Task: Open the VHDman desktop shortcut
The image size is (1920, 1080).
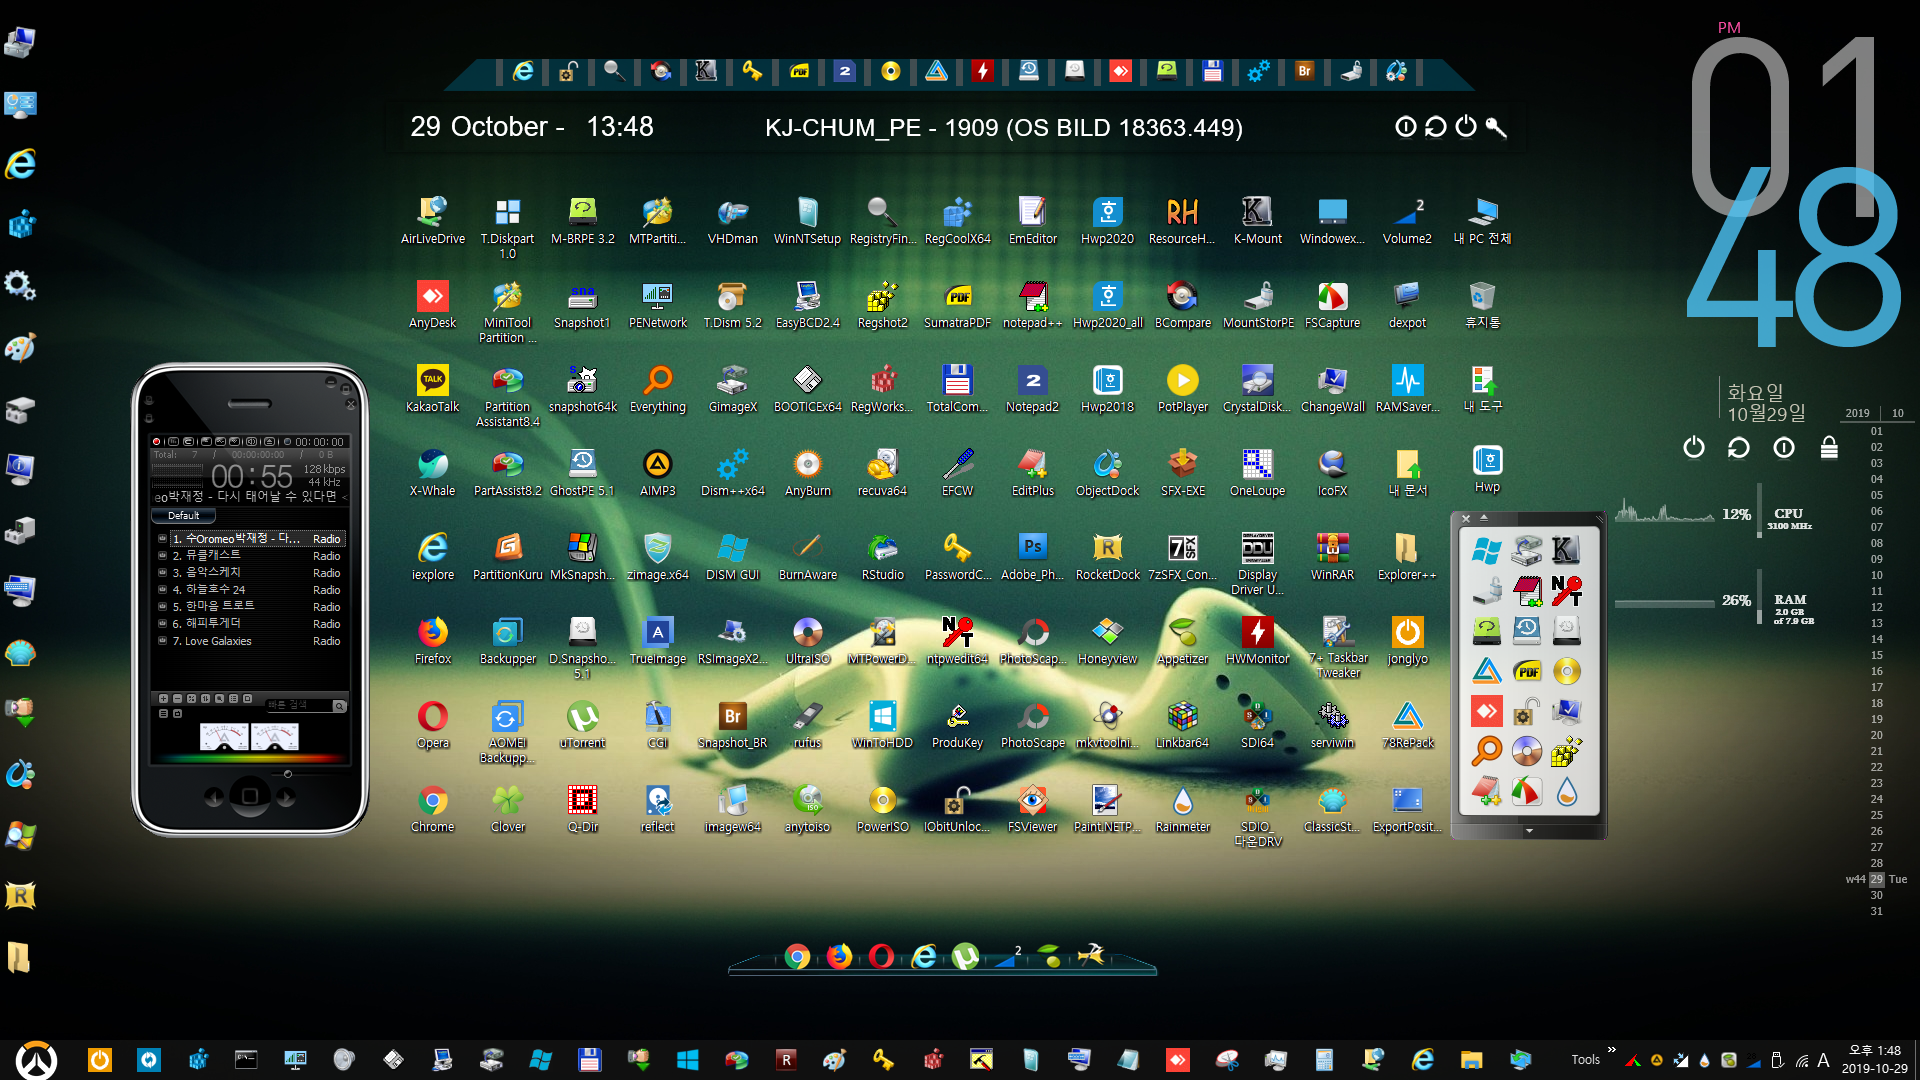Action: tap(732, 221)
